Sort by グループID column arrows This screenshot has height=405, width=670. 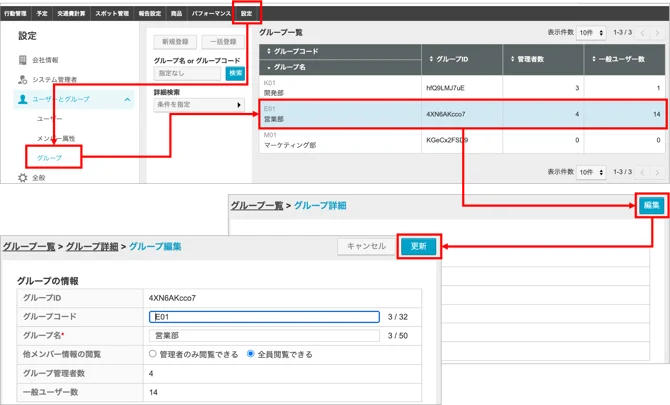(431, 59)
